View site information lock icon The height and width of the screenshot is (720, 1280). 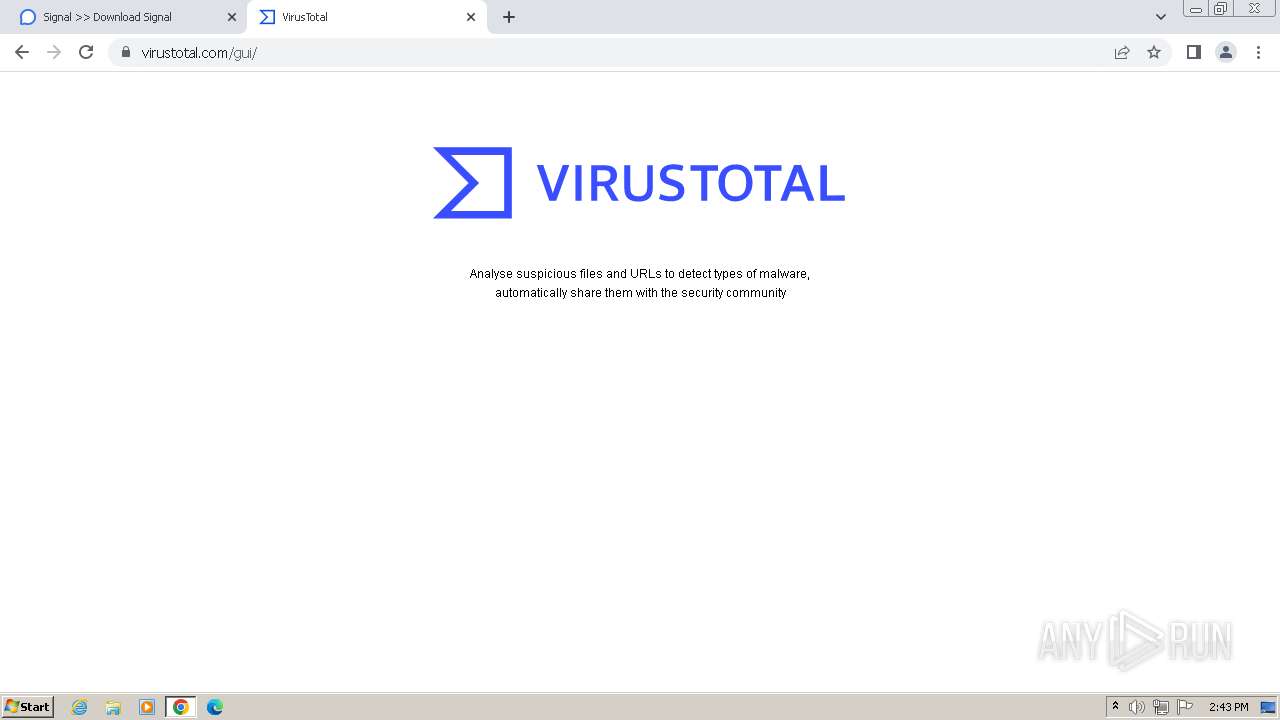coord(126,52)
